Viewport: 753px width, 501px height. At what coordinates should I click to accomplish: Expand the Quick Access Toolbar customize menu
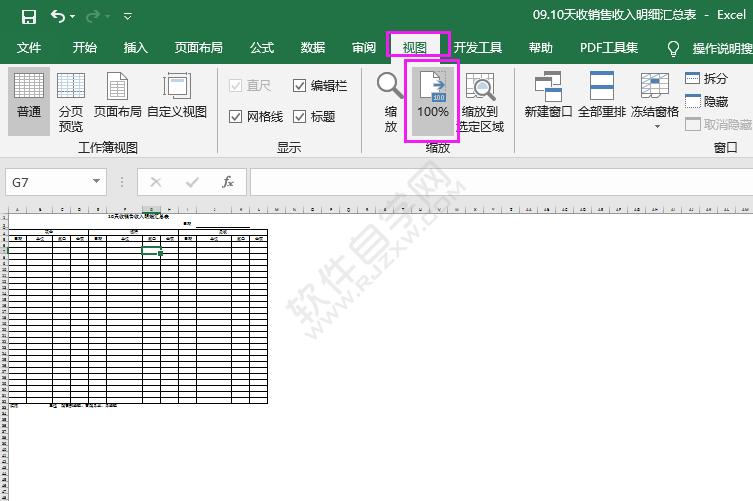pos(127,17)
